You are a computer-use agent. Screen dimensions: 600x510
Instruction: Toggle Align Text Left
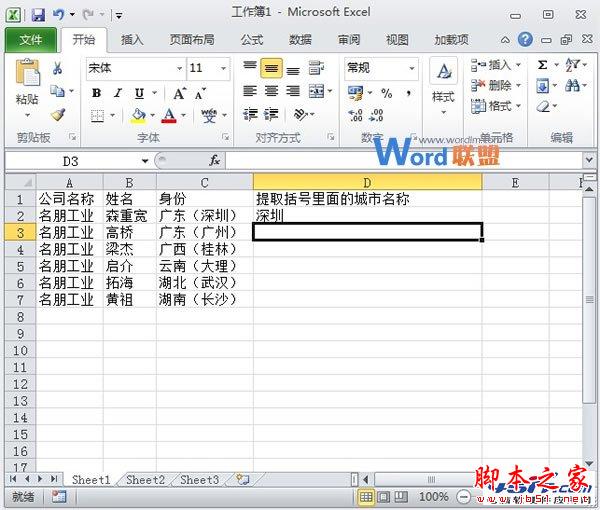point(250,91)
